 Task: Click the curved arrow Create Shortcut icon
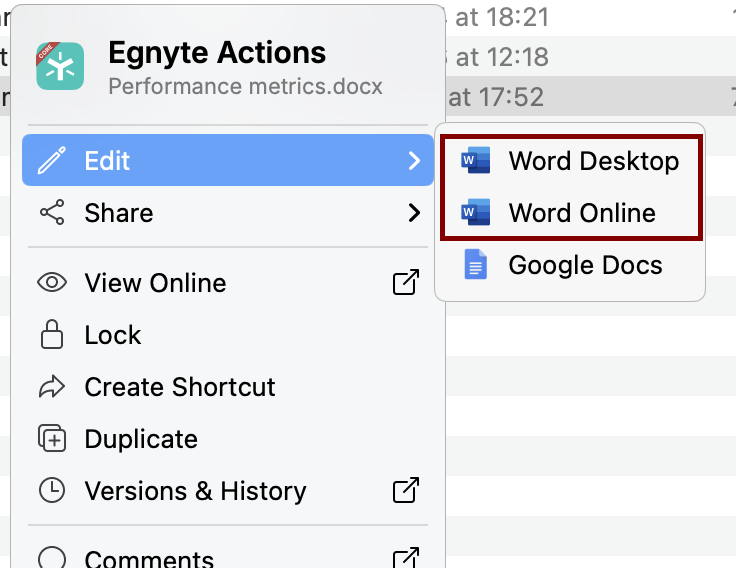(x=52, y=386)
